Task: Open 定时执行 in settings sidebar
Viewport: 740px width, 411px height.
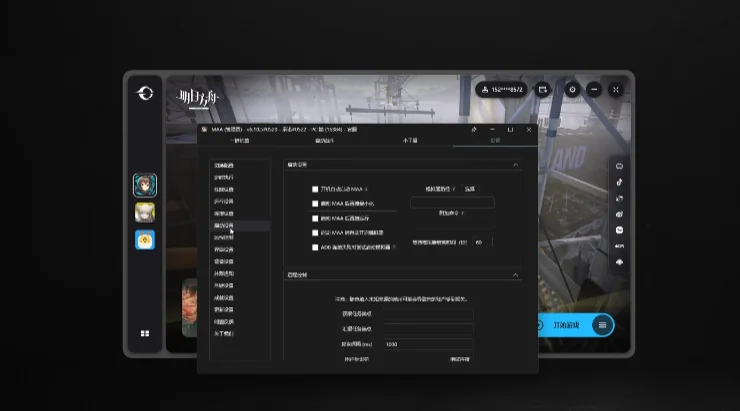Action: (224, 177)
